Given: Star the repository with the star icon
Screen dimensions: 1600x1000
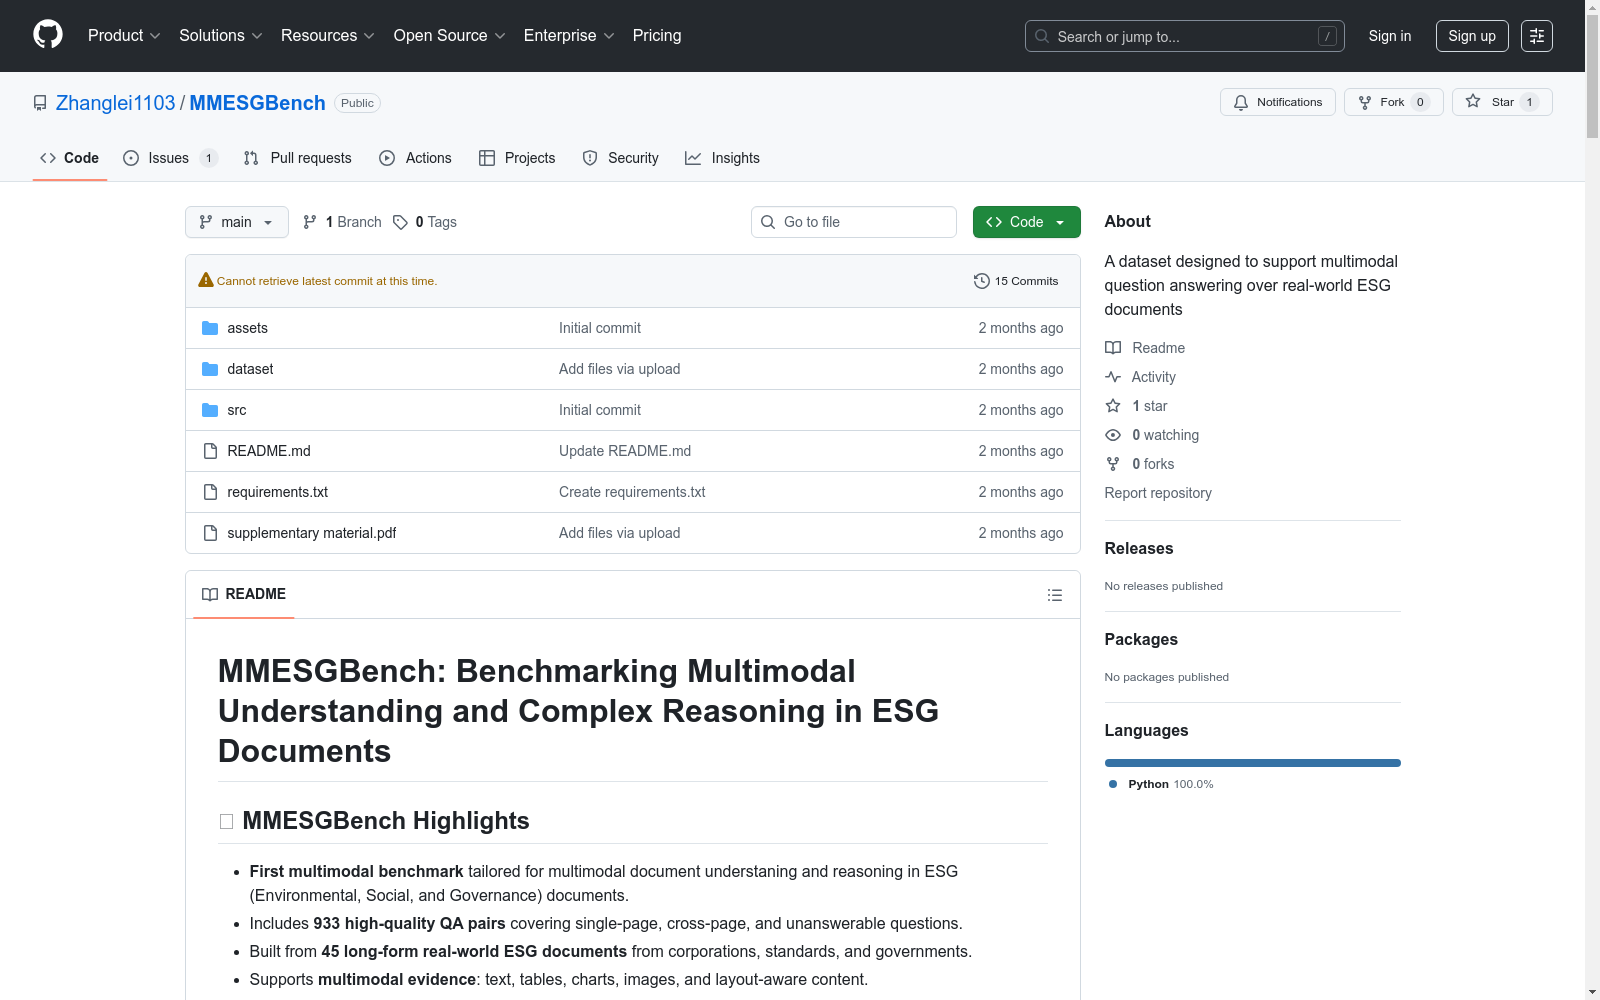Looking at the screenshot, I should click(x=1473, y=101).
